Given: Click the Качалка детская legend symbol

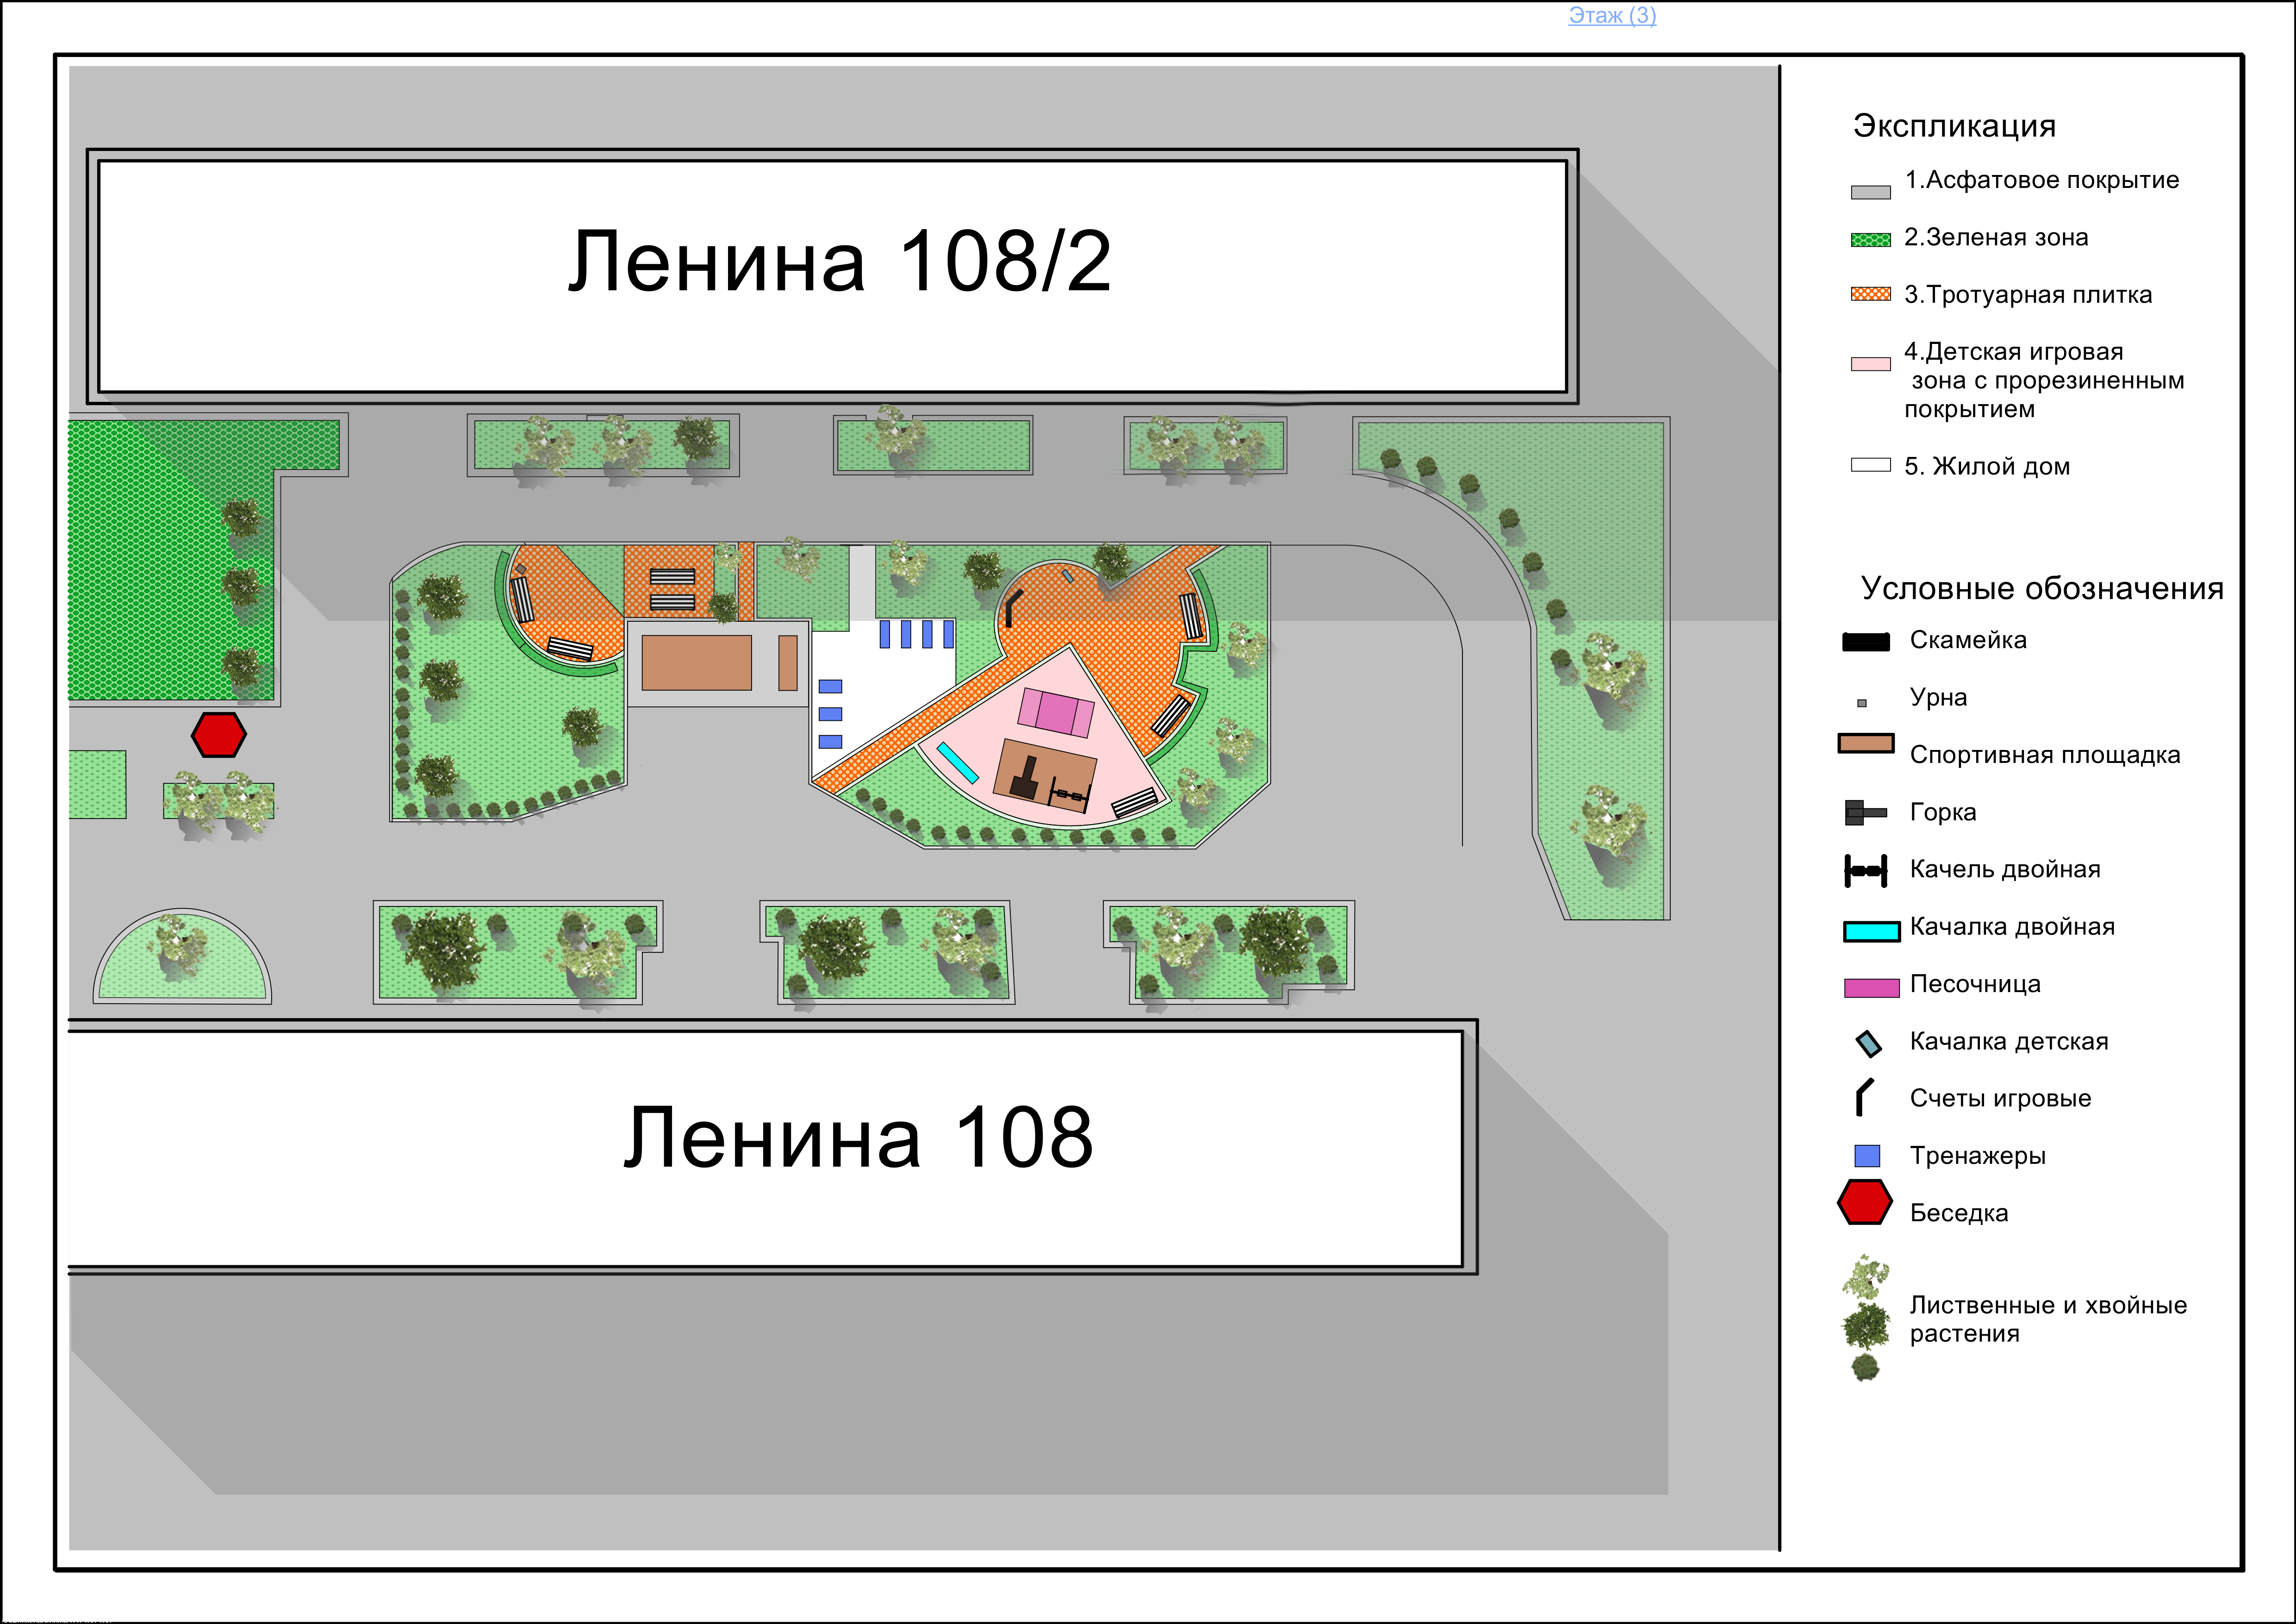Looking at the screenshot, I should (x=1869, y=1044).
